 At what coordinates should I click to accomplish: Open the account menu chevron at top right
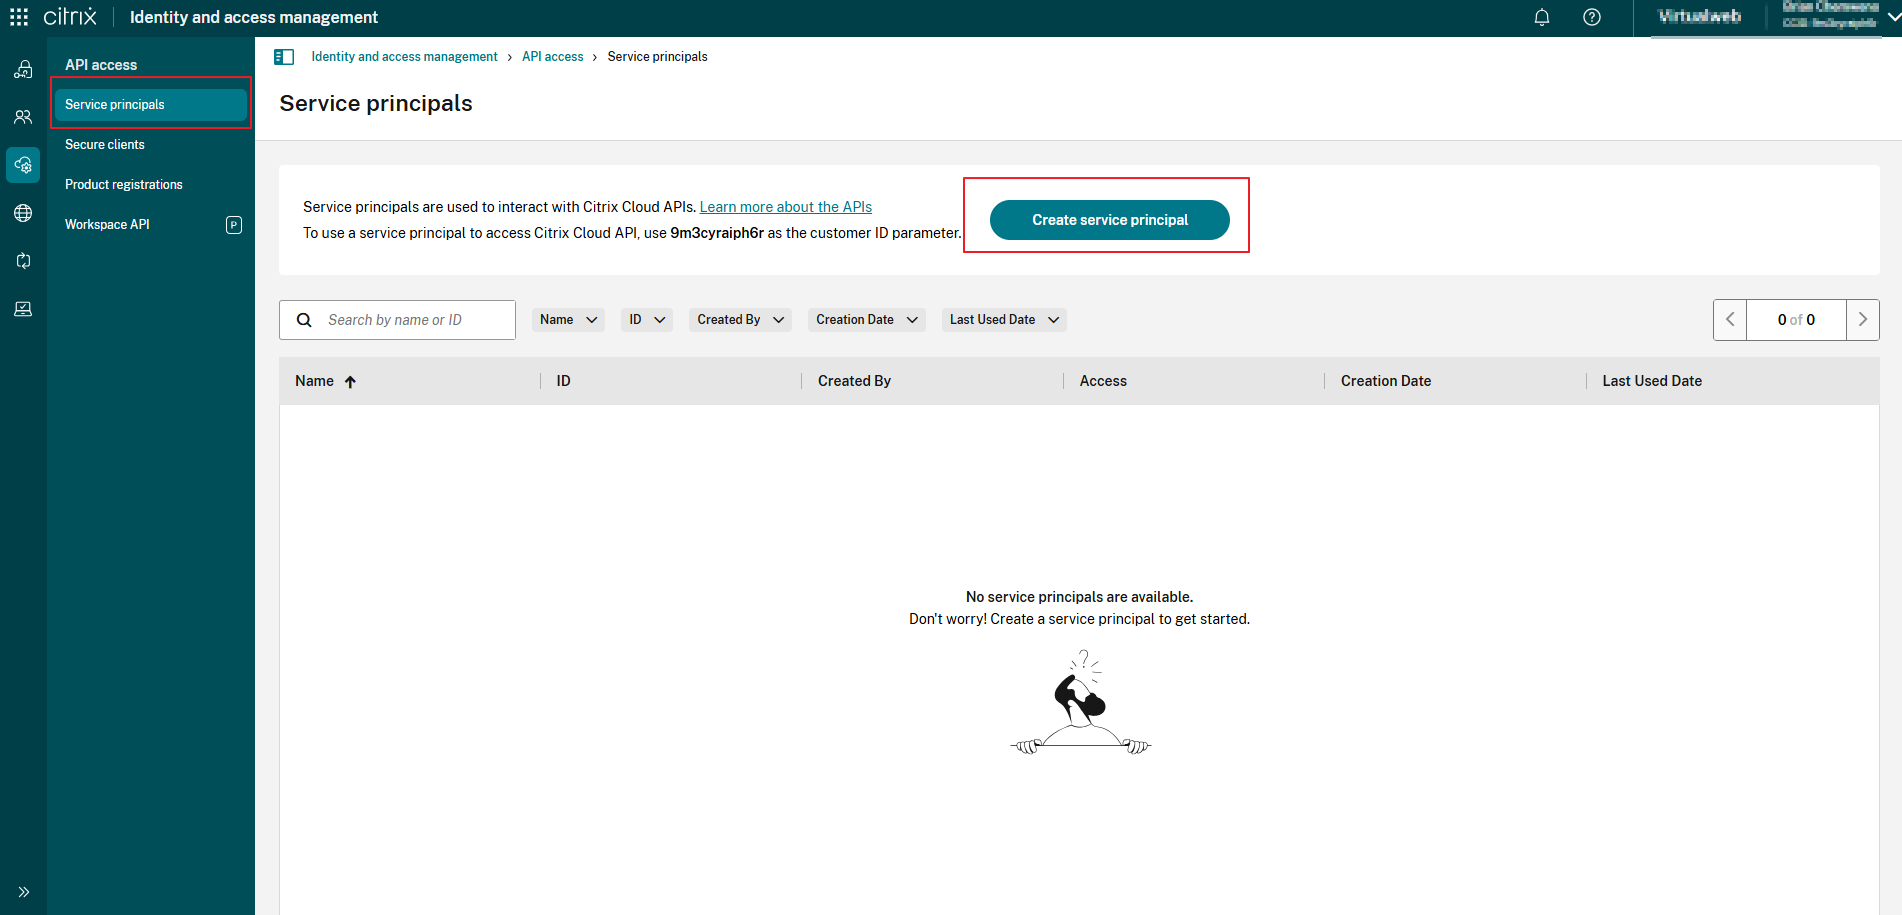pos(1886,17)
